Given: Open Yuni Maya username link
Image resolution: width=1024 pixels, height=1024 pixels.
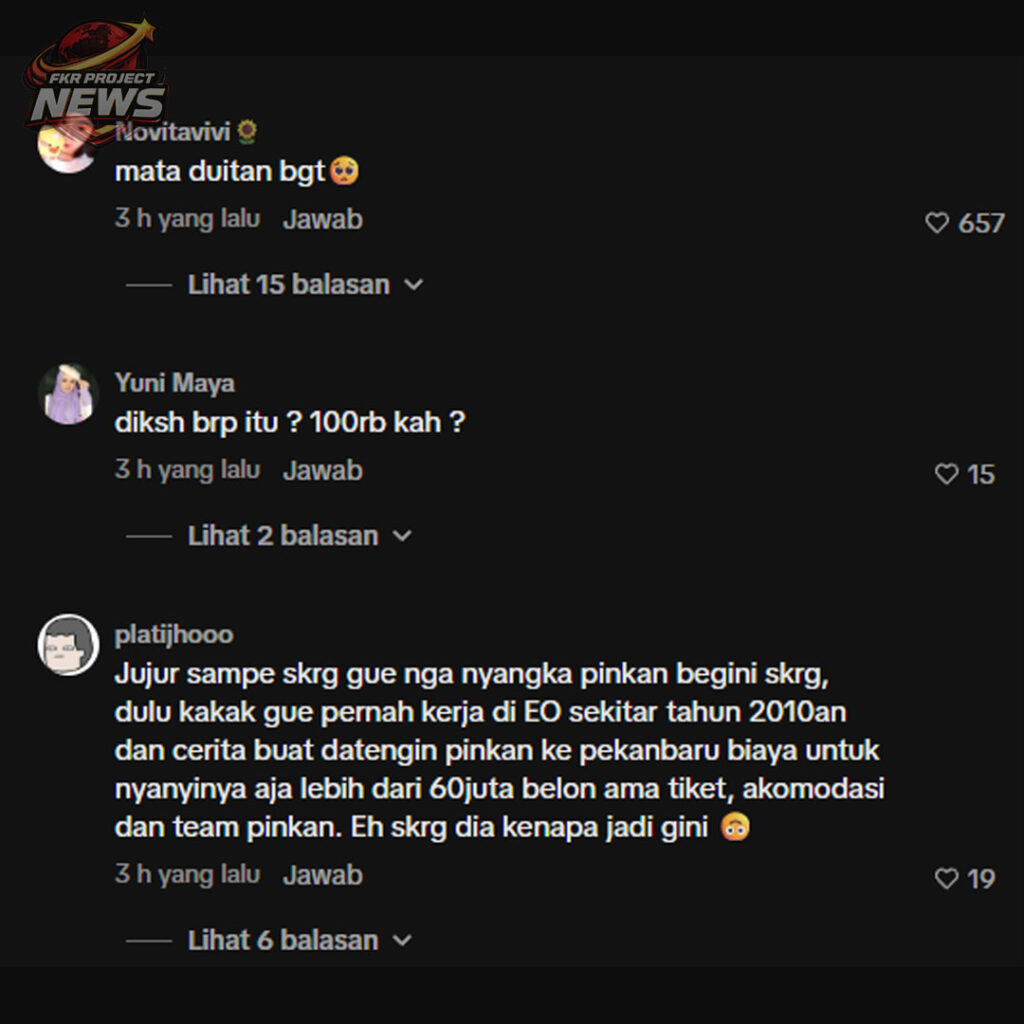Looking at the screenshot, I should point(174,383).
